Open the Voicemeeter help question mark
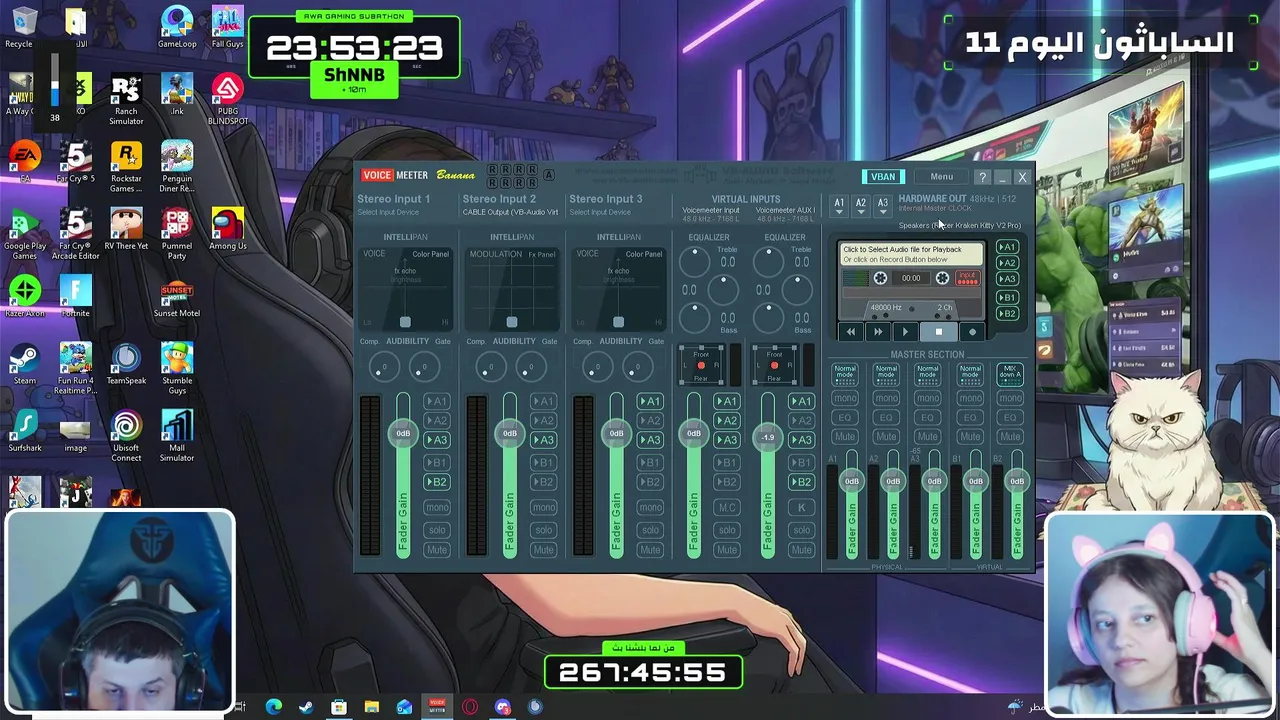 coord(982,177)
